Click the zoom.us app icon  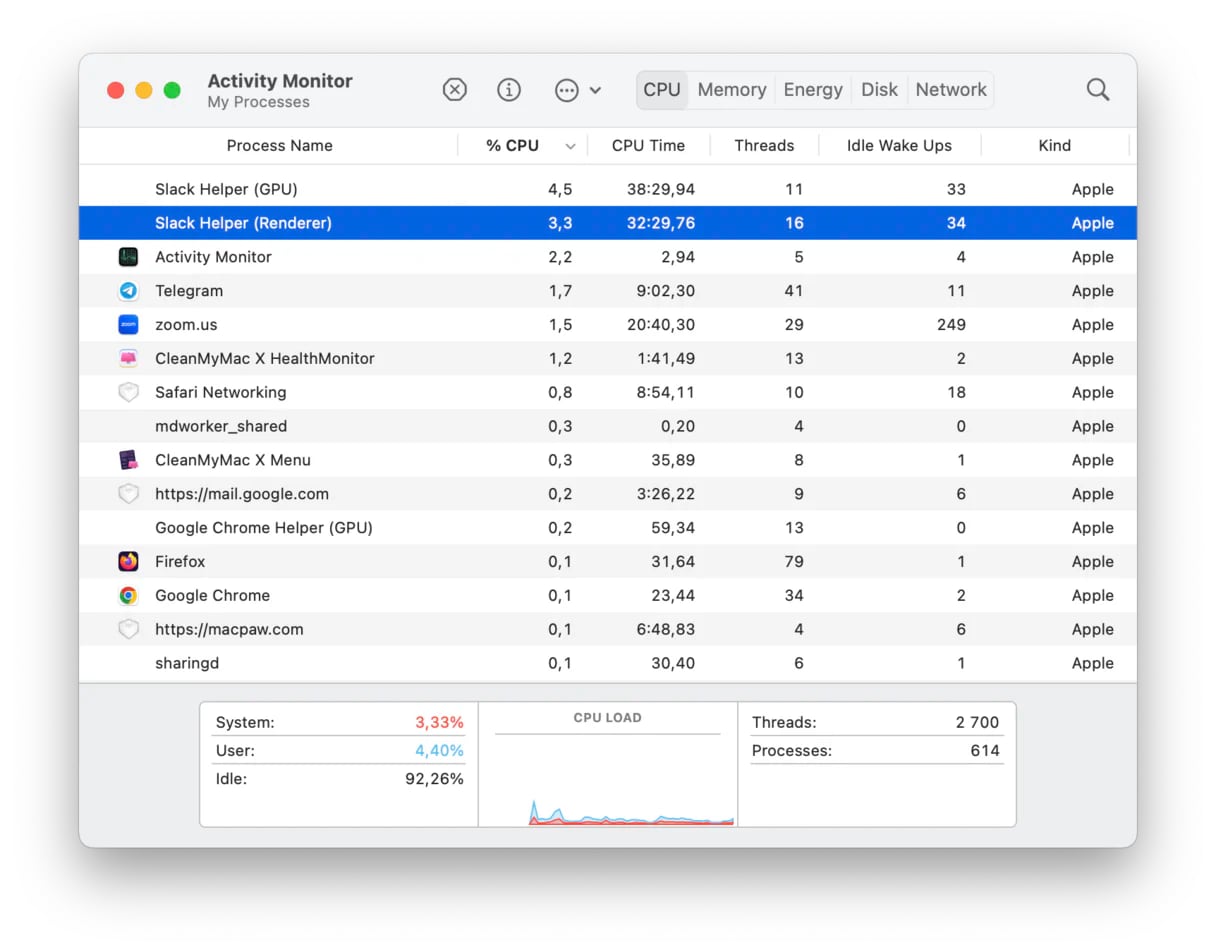pos(128,325)
